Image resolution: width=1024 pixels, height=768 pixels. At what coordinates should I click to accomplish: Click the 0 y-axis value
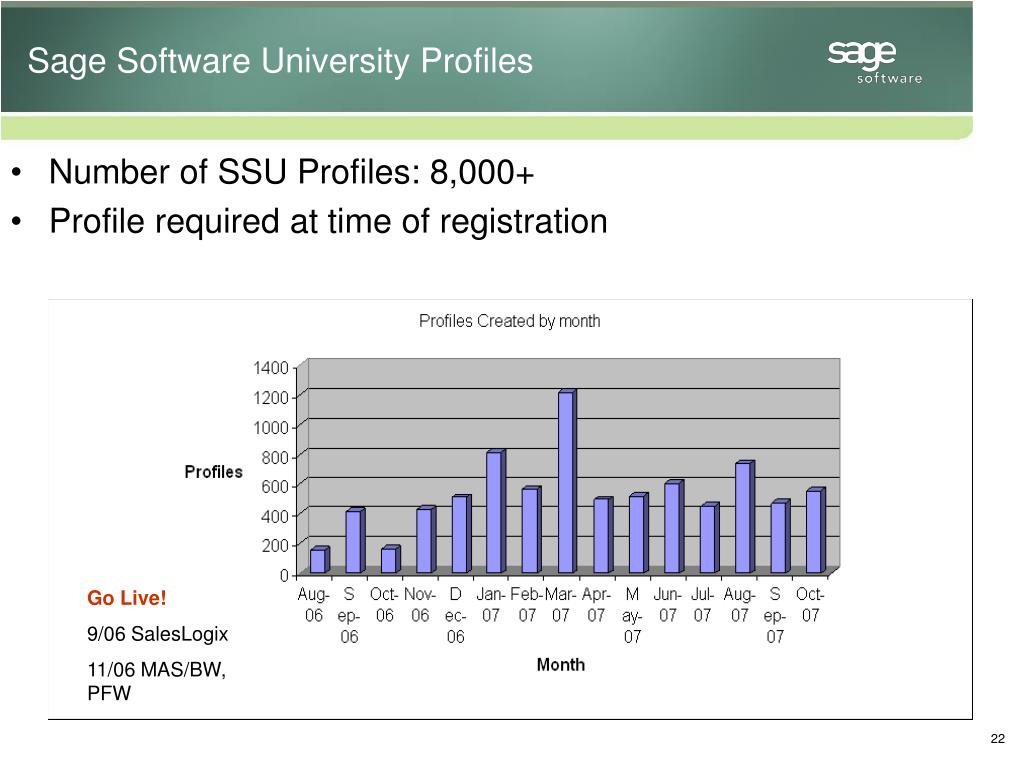(284, 575)
